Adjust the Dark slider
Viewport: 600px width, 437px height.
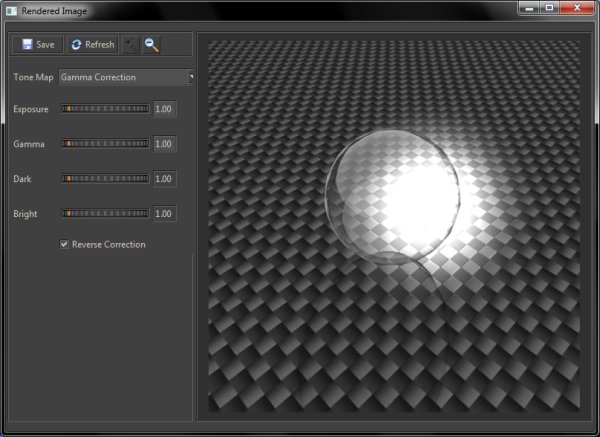pyautogui.click(x=106, y=179)
